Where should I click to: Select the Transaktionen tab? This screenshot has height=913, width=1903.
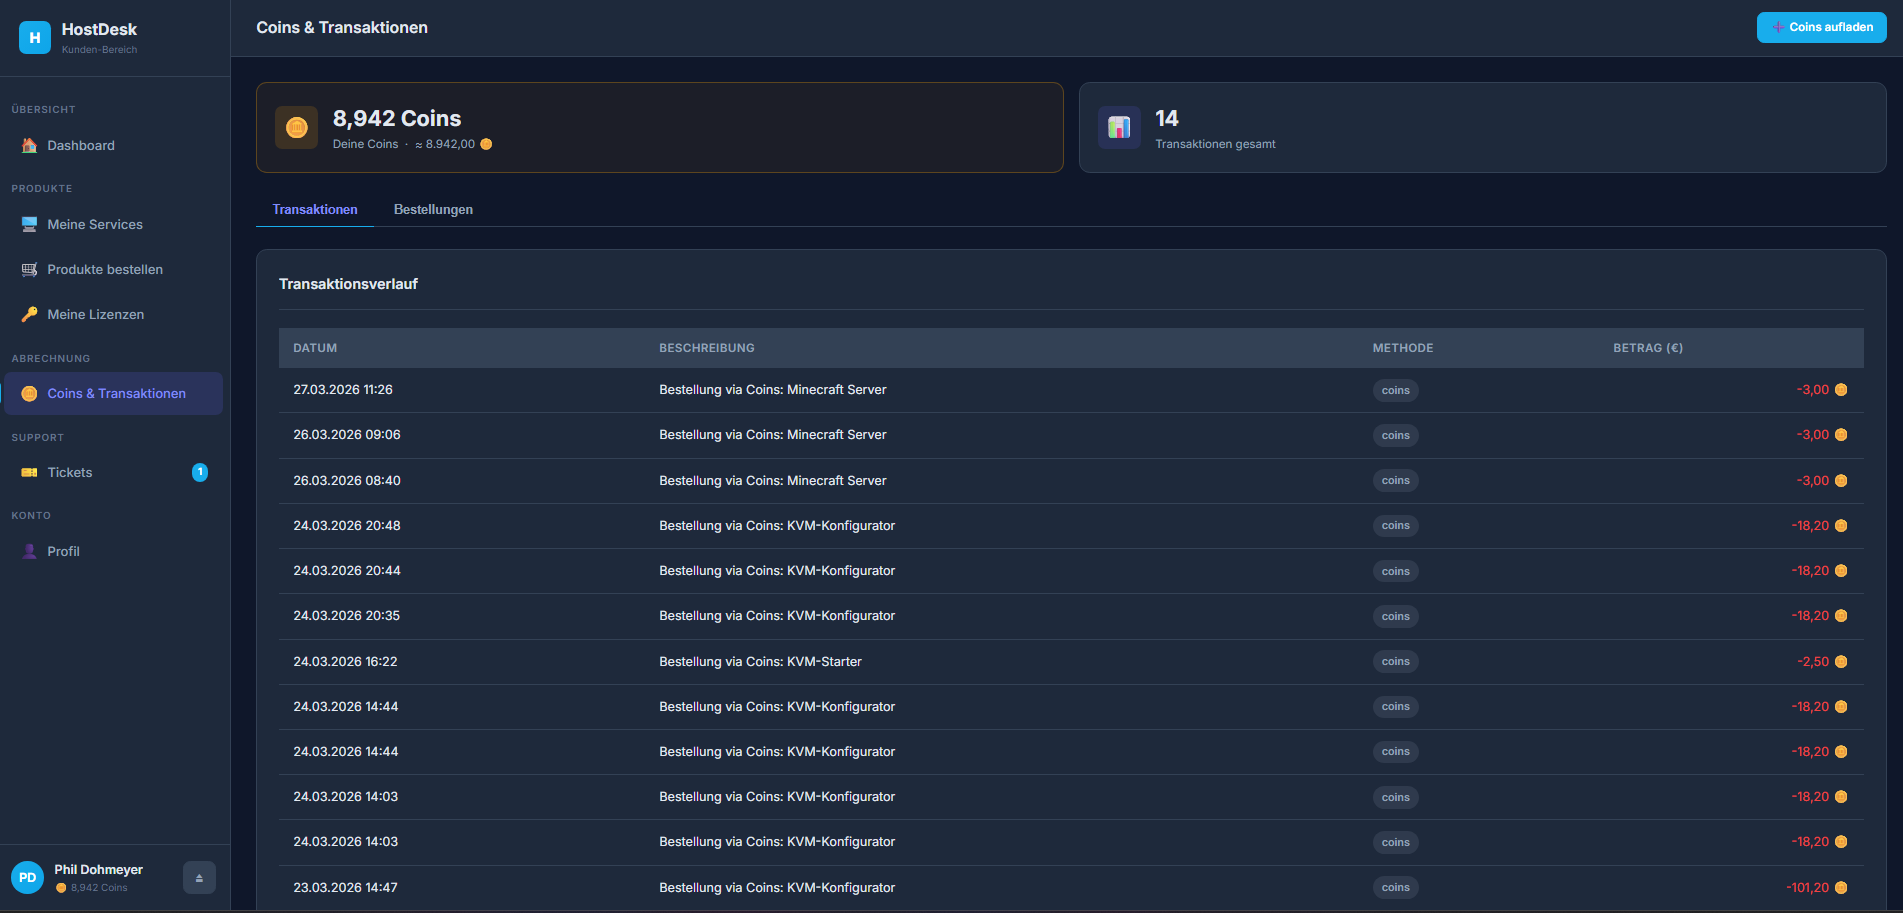(314, 210)
